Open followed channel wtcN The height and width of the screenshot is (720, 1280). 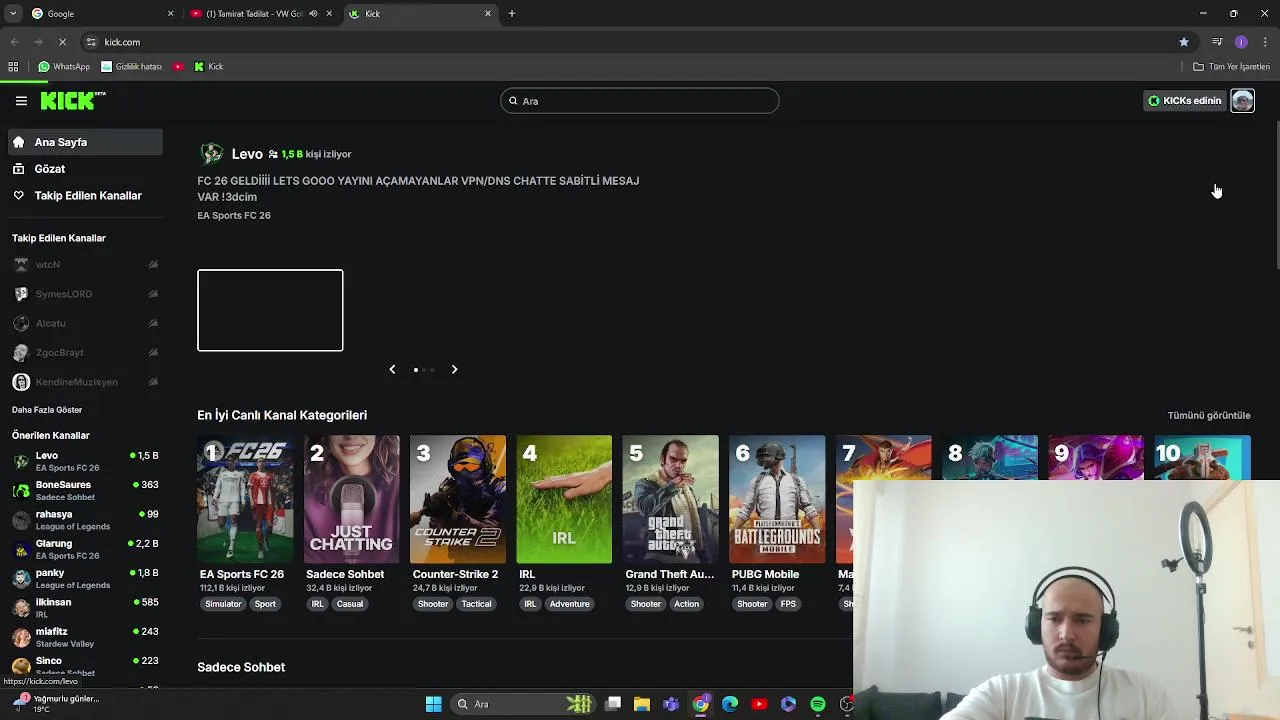[85, 265]
